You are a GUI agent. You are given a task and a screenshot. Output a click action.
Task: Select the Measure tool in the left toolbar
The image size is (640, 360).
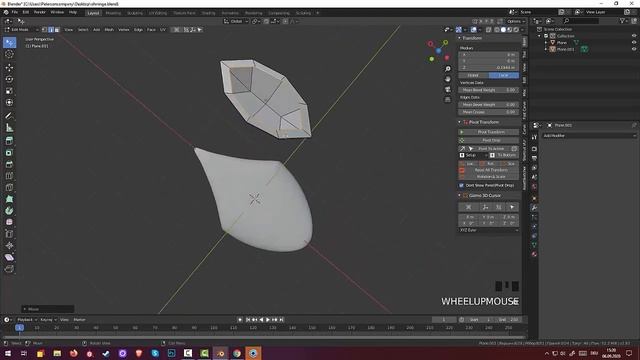[x=9, y=128]
